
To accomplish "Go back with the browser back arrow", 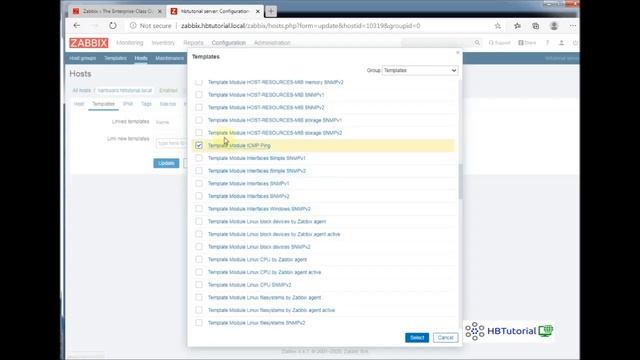I will pyautogui.click(x=77, y=26).
